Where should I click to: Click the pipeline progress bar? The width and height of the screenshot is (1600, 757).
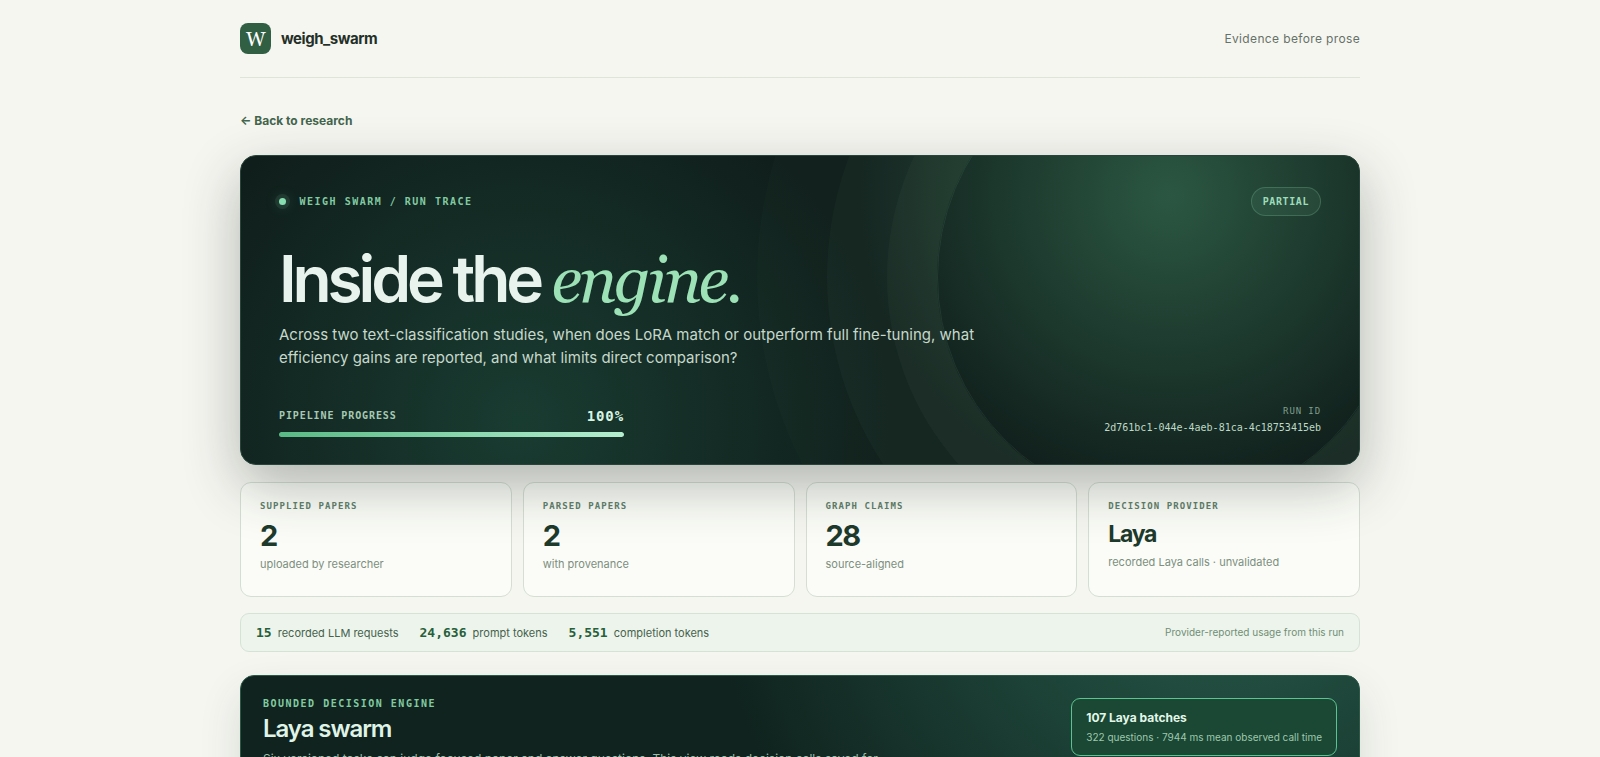pyautogui.click(x=451, y=434)
